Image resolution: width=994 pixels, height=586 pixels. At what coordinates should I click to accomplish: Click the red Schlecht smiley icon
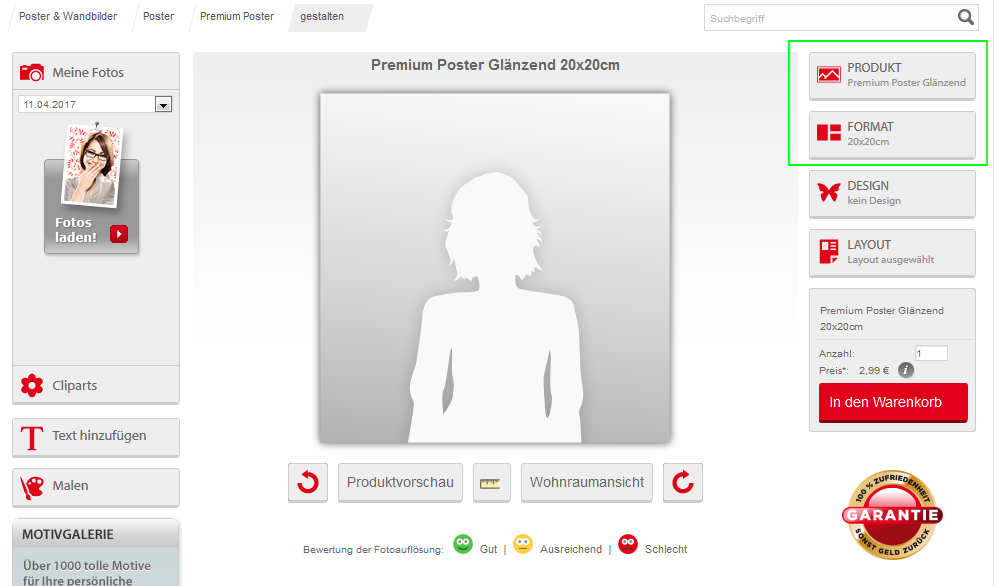pos(628,544)
